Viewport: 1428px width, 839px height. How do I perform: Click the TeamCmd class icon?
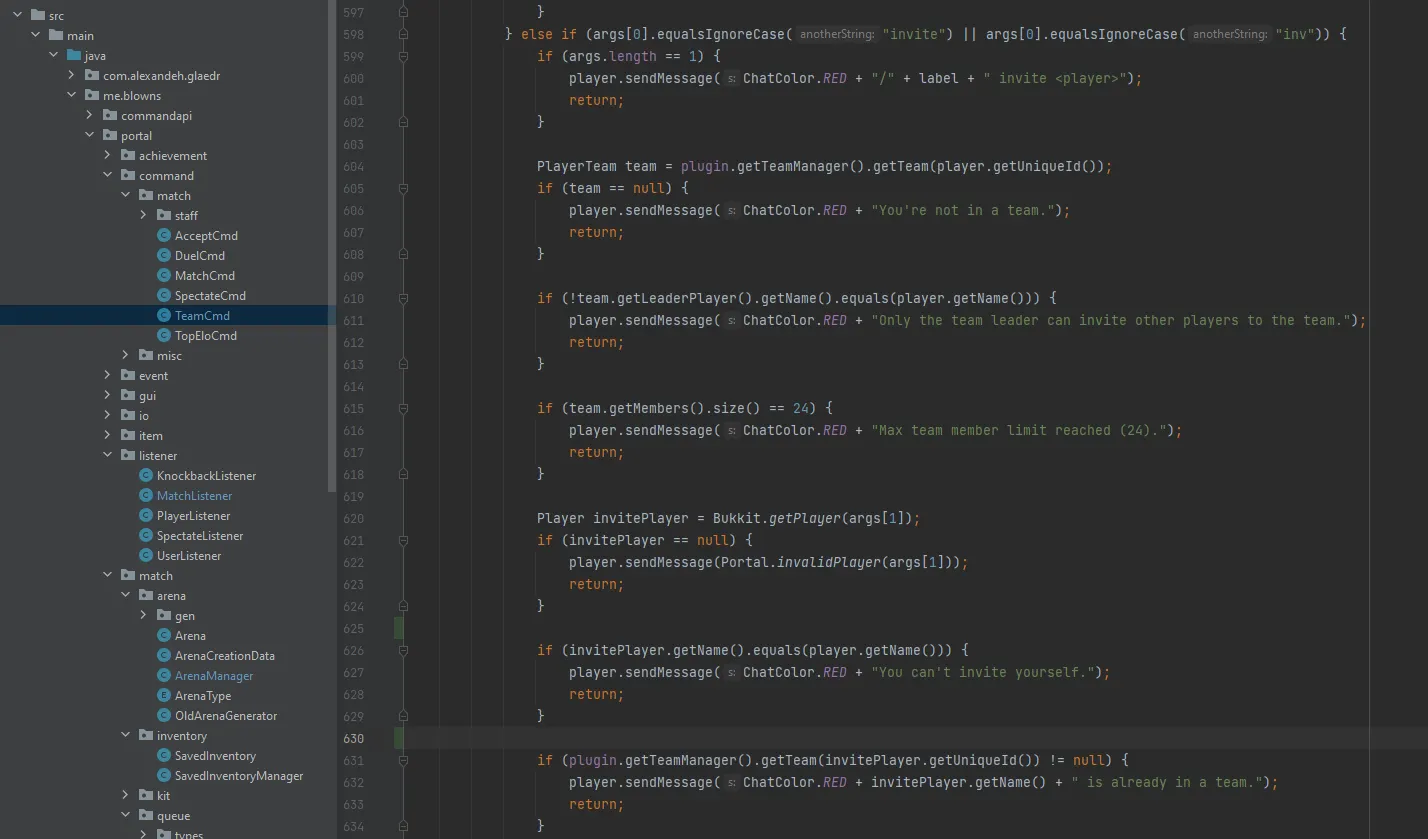tap(165, 316)
